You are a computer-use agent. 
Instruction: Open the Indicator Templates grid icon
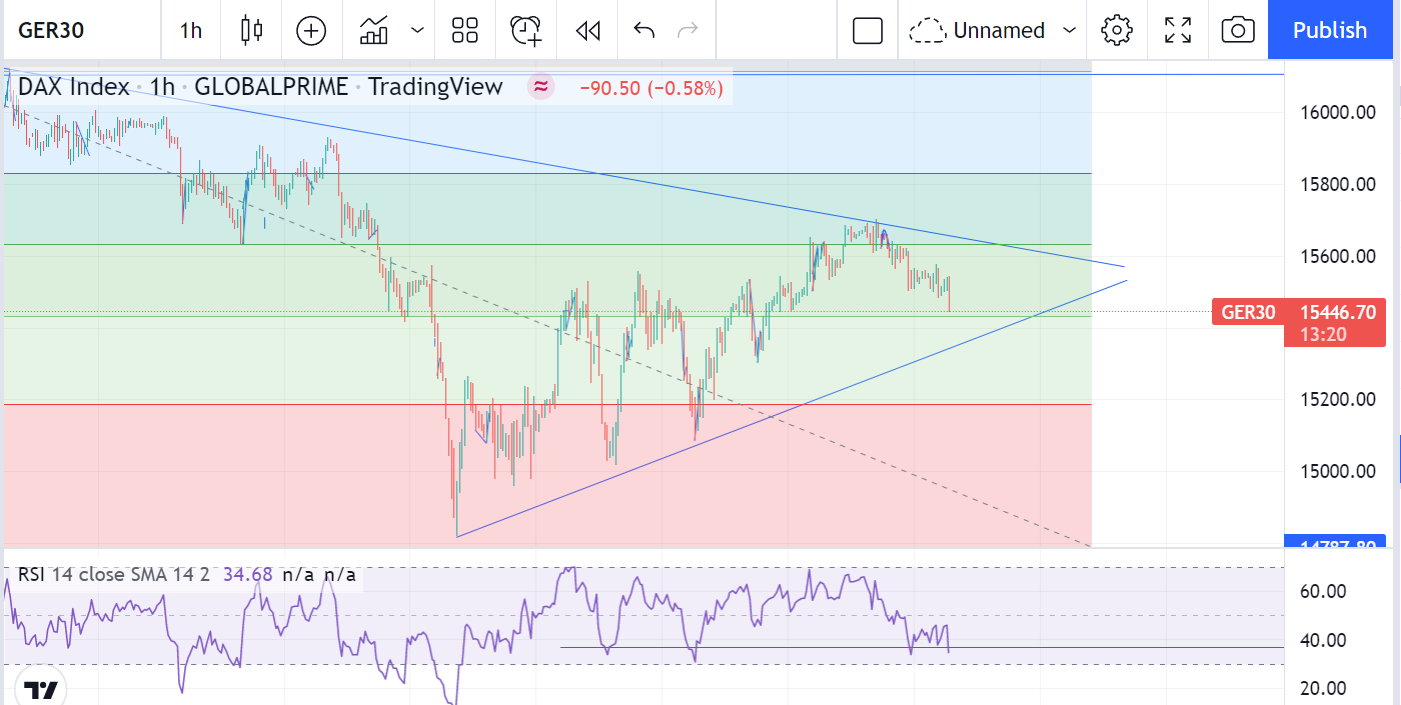465,30
